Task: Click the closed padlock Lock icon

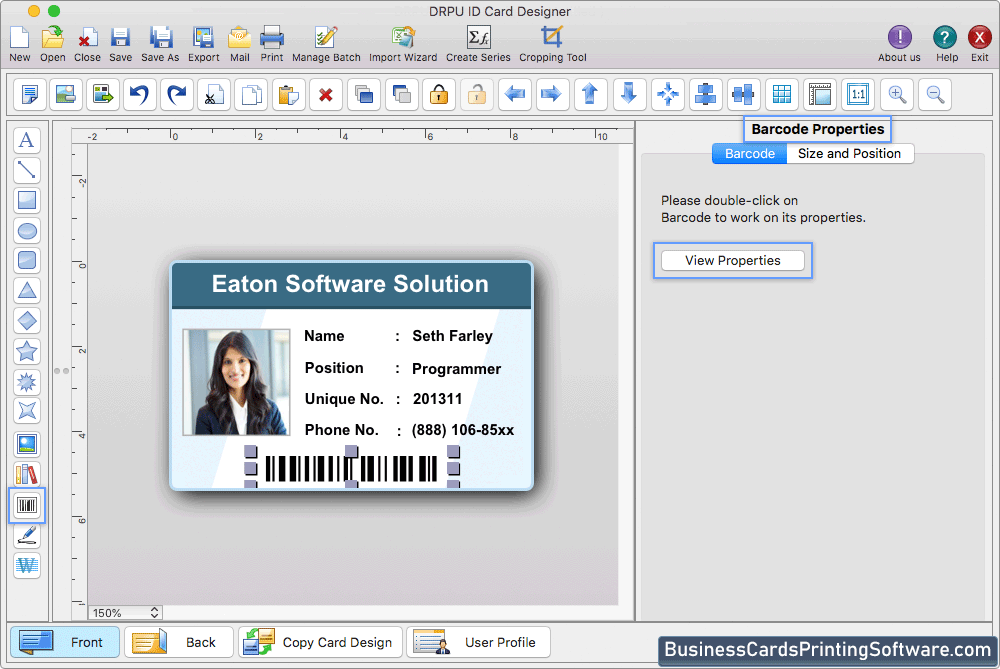Action: click(439, 94)
